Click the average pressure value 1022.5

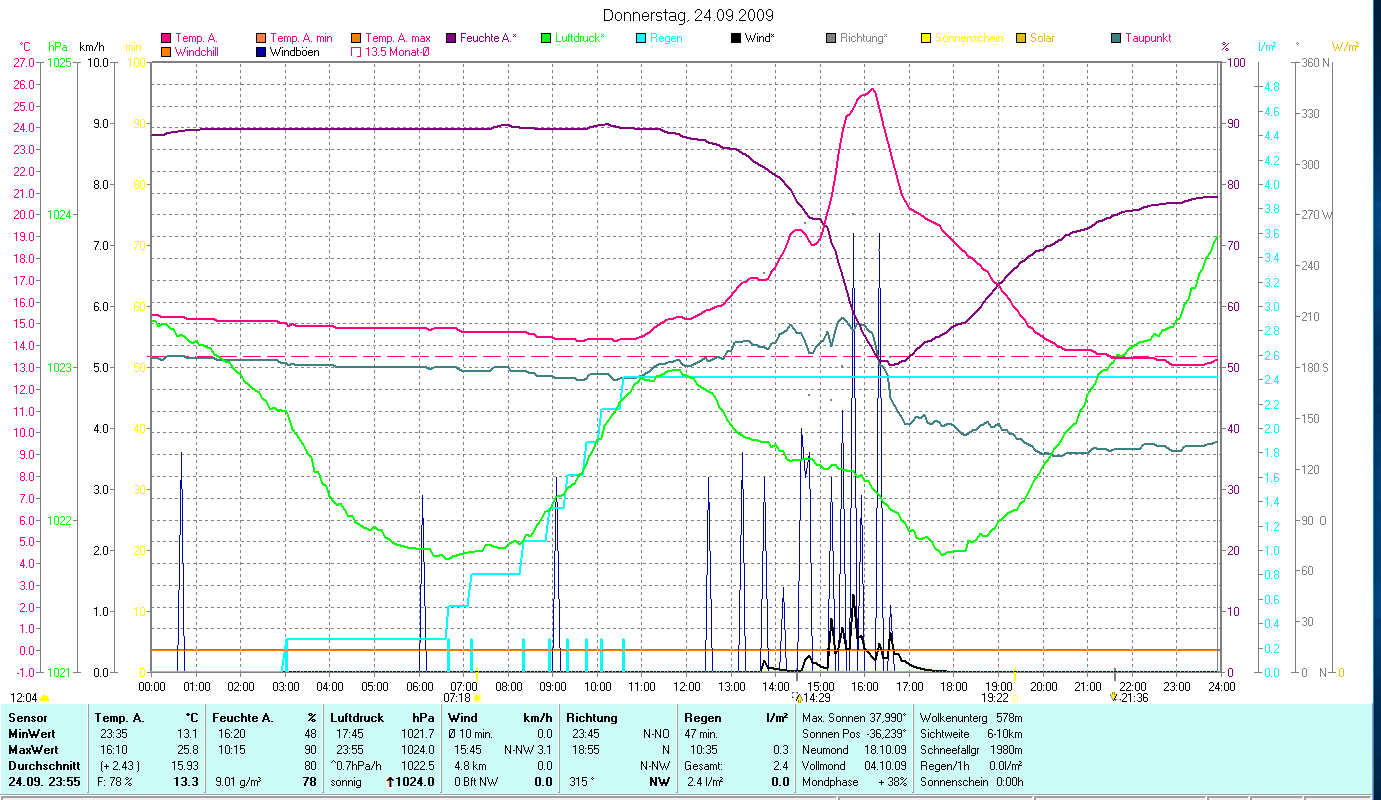tap(416, 766)
